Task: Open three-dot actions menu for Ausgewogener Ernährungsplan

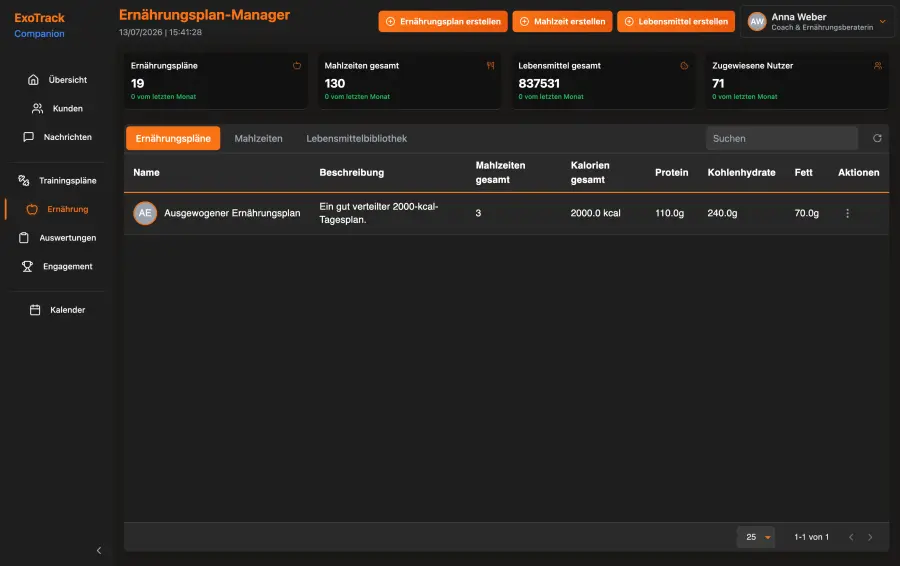Action: (x=847, y=213)
